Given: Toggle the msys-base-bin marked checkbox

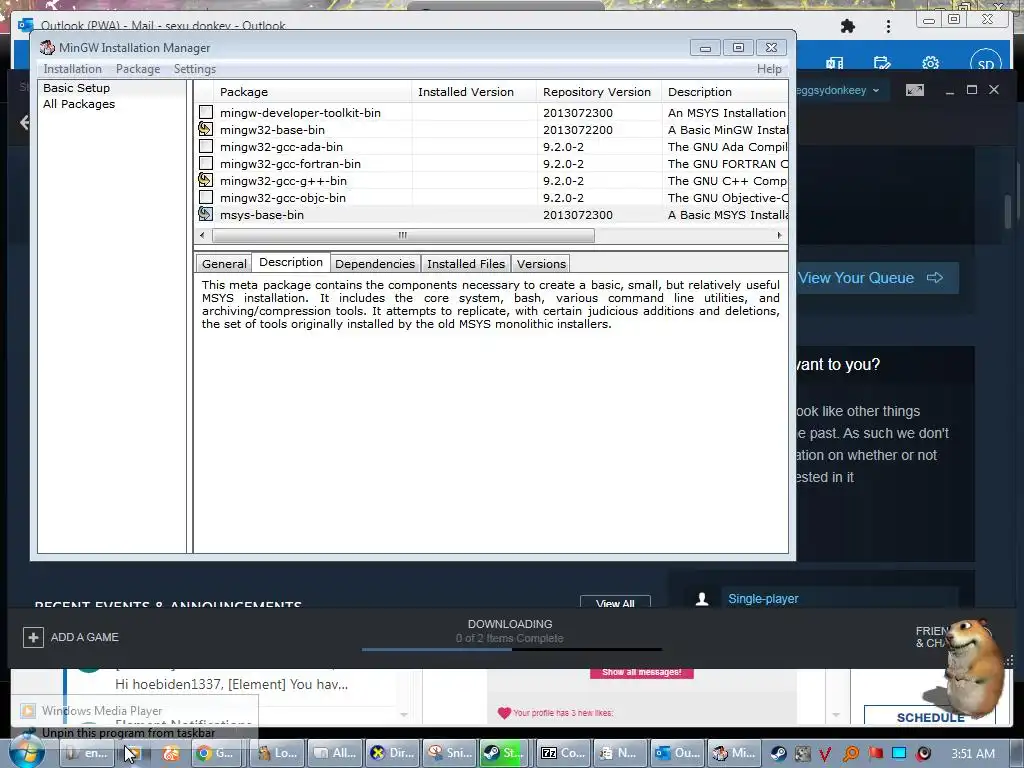Looking at the screenshot, I should 206,214.
